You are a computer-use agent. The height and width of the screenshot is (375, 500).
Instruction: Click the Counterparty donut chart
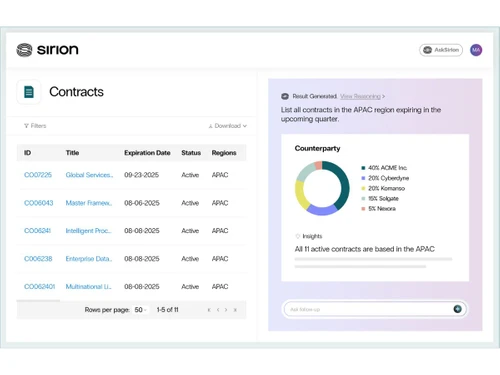(322, 188)
